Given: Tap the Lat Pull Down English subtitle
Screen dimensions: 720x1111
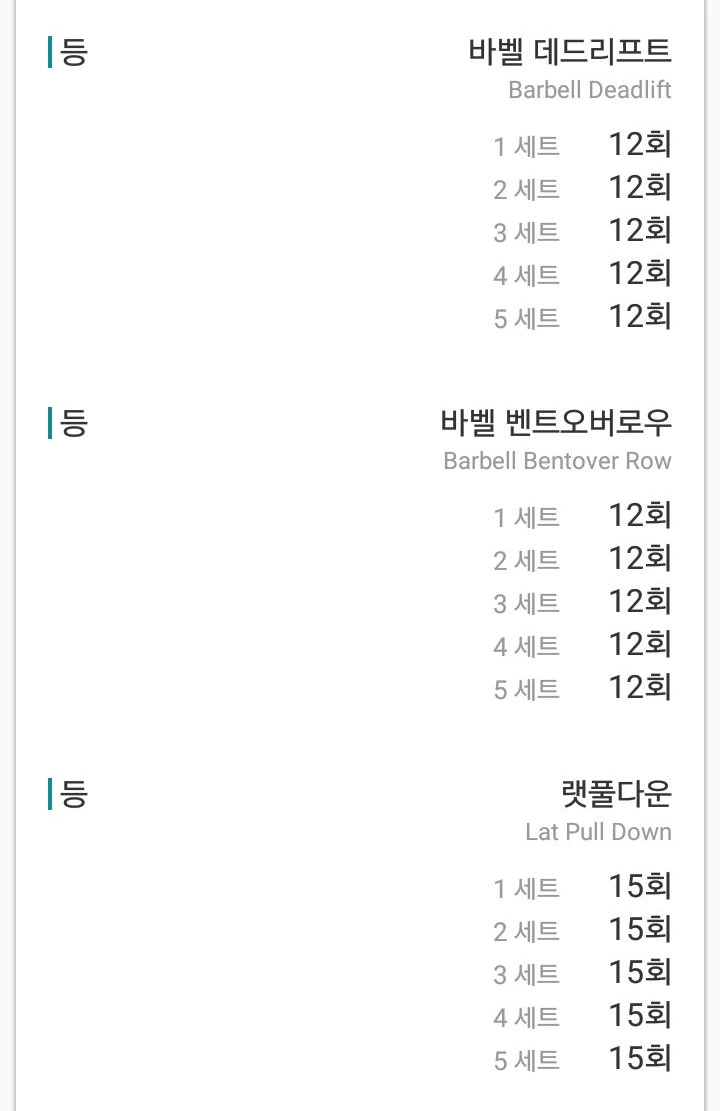Looking at the screenshot, I should (x=598, y=832).
